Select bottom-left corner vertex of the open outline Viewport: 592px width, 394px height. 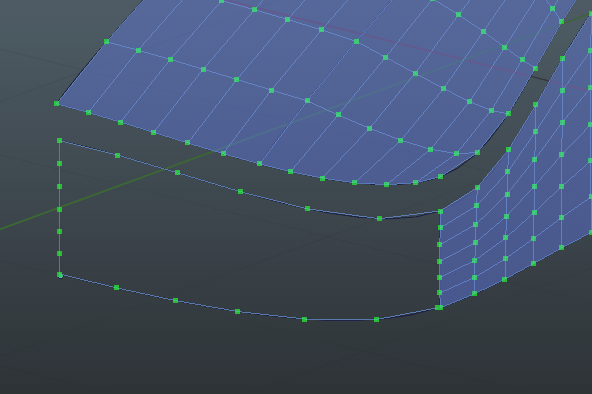[60, 275]
